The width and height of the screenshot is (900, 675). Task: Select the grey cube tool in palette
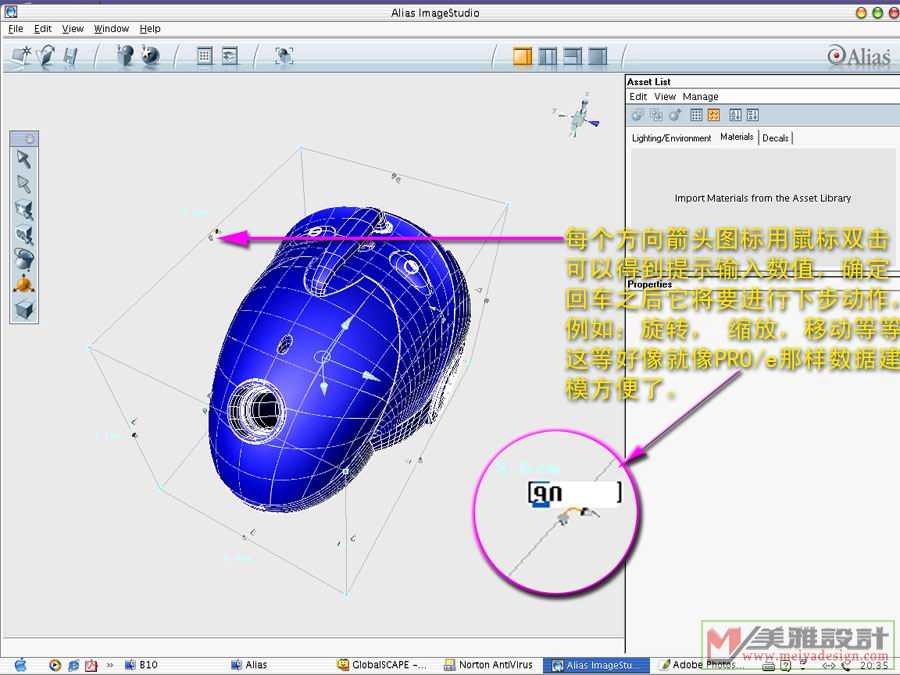click(24, 309)
